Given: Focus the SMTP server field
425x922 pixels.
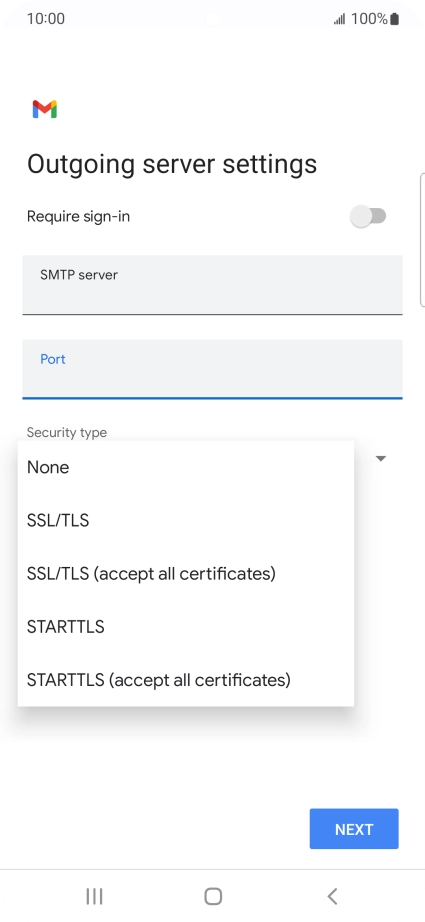Looking at the screenshot, I should (x=212, y=285).
